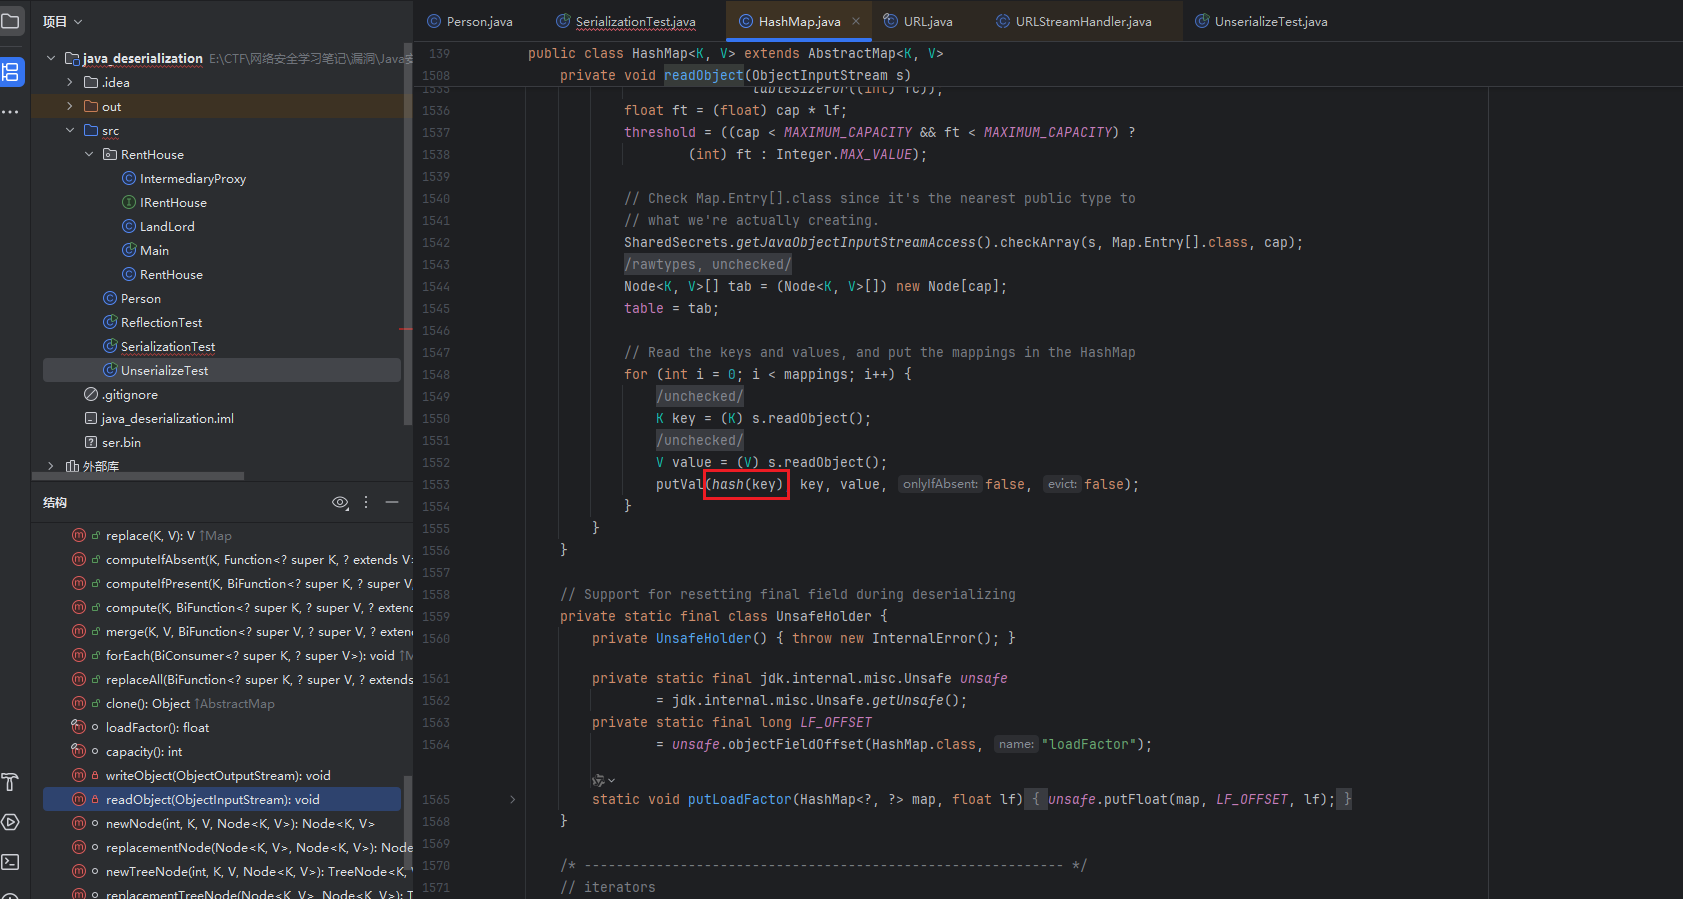Click the Structure tool window icon
This screenshot has height=899, width=1683.
point(11,71)
